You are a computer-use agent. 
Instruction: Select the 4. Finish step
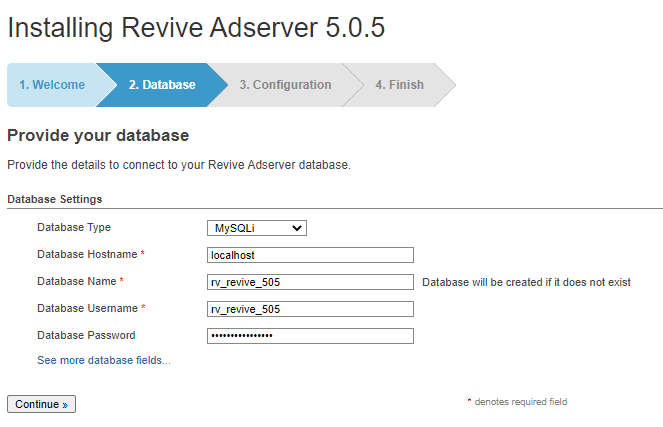(399, 85)
